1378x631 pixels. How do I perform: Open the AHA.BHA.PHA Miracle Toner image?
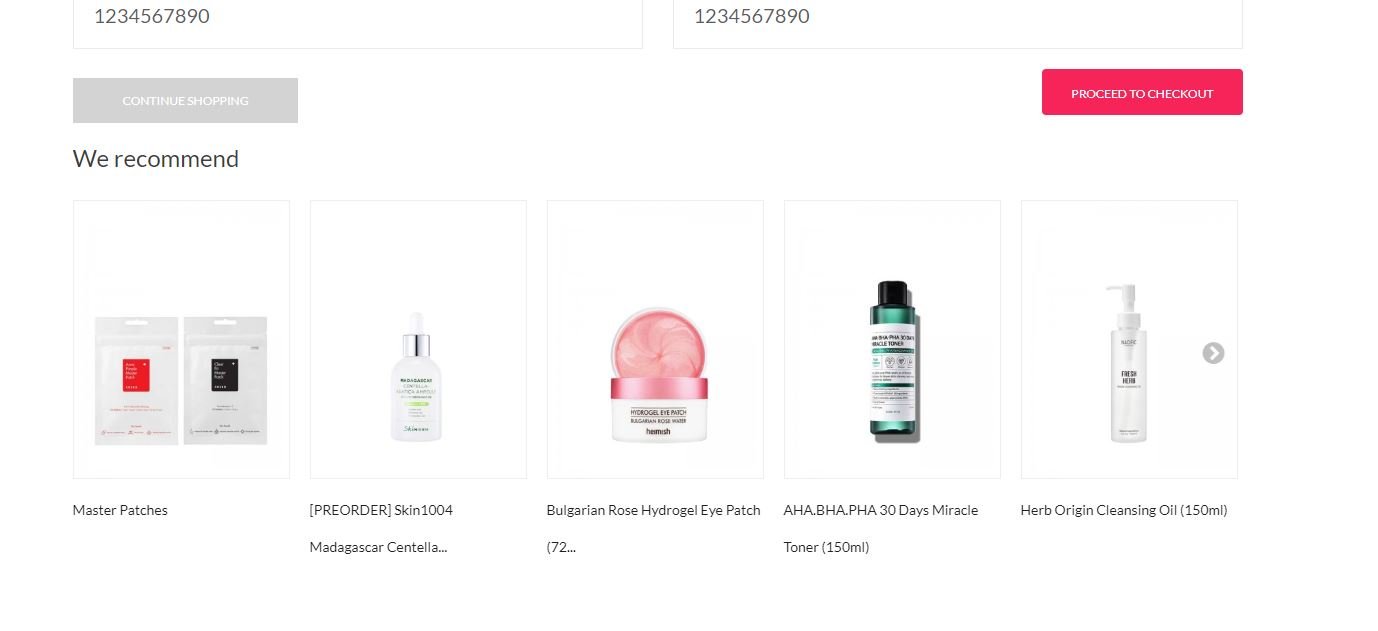coord(892,339)
